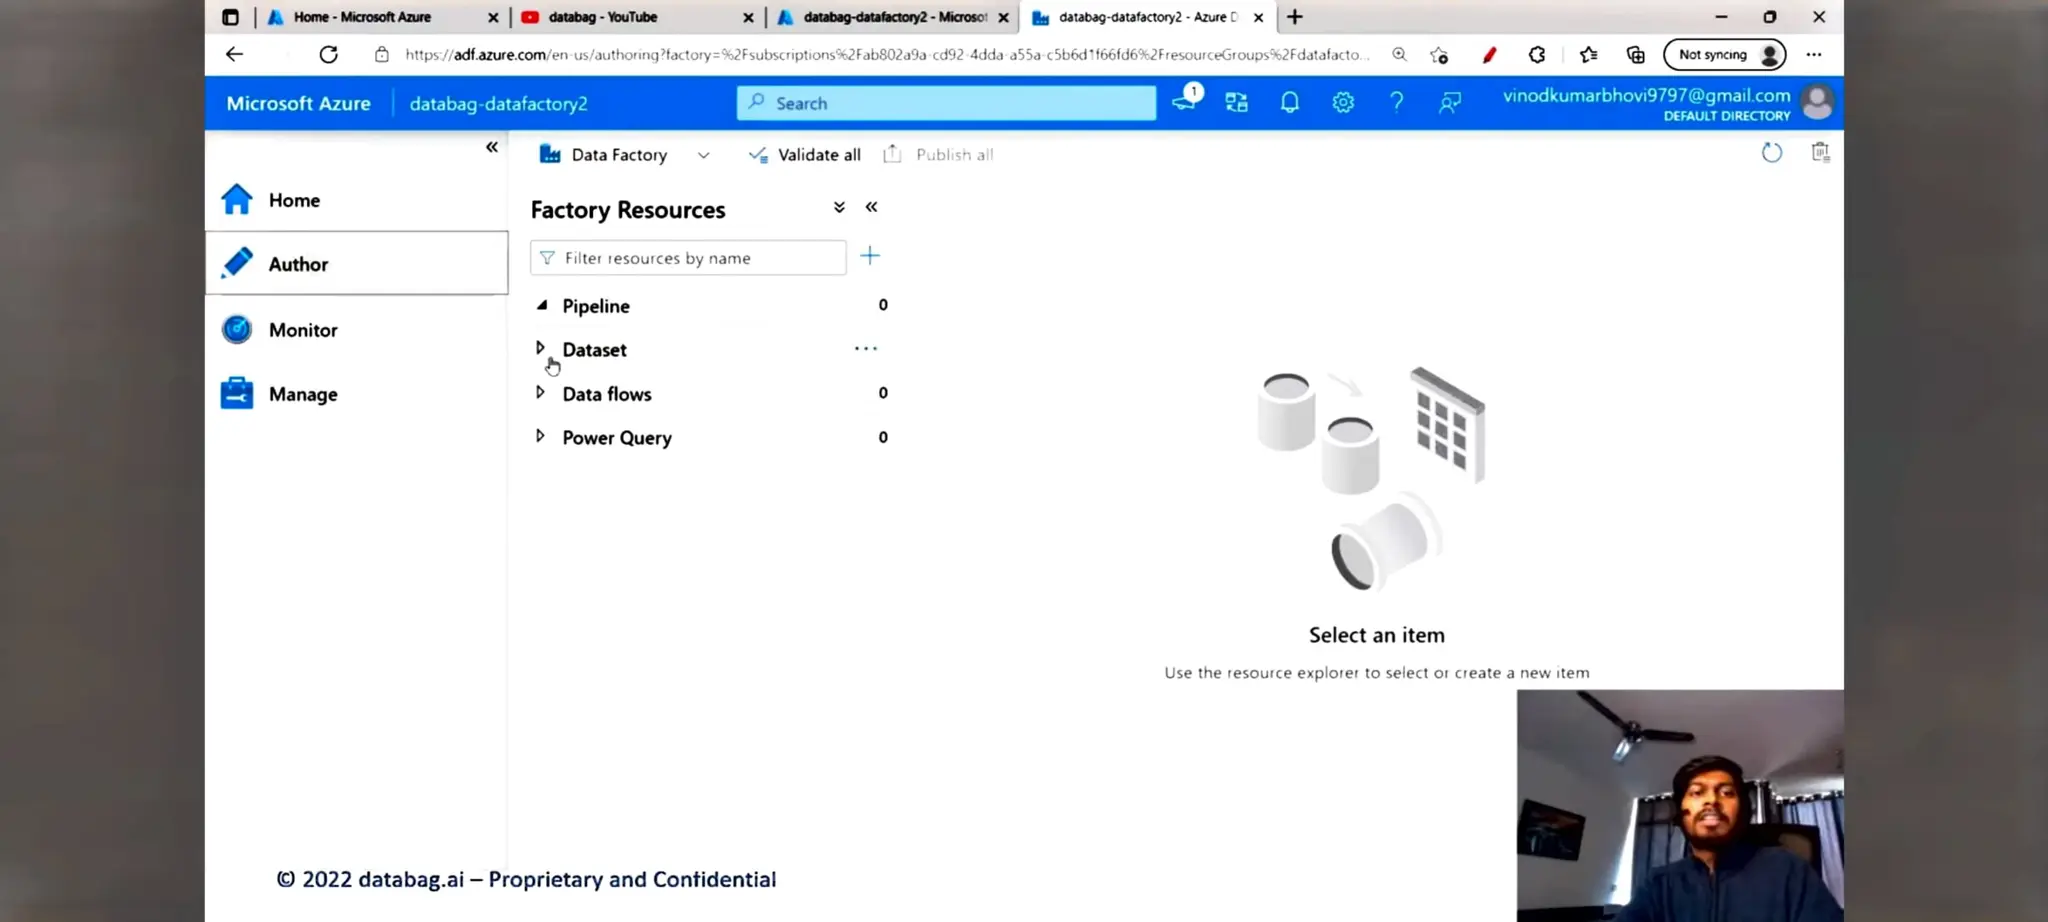Add page to favorites star
The height and width of the screenshot is (922, 2048).
[x=1439, y=55]
